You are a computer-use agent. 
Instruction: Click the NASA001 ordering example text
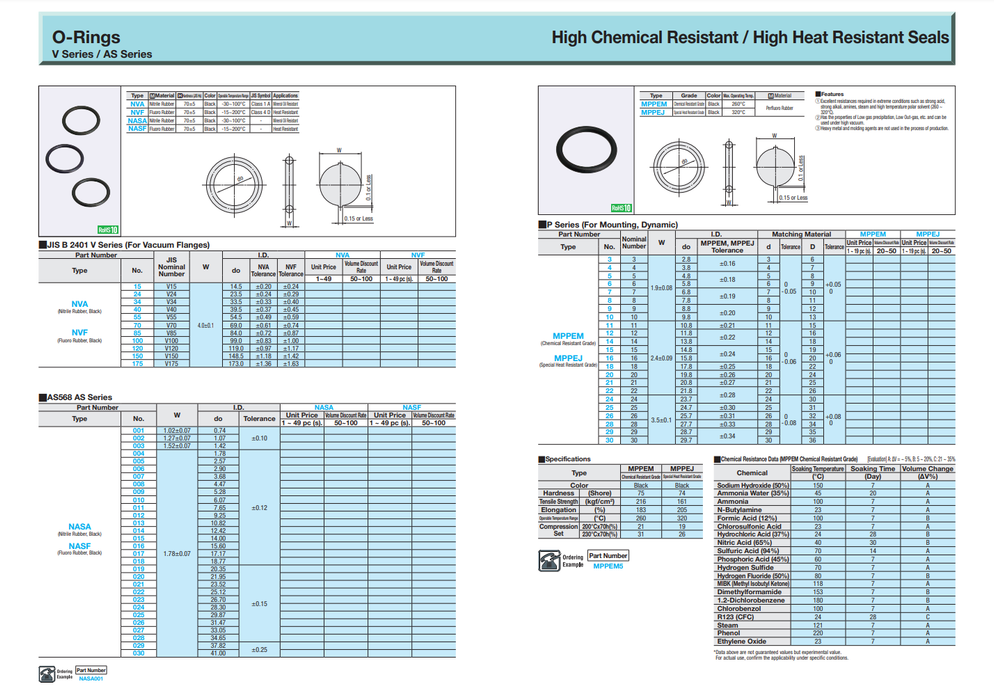[91, 677]
